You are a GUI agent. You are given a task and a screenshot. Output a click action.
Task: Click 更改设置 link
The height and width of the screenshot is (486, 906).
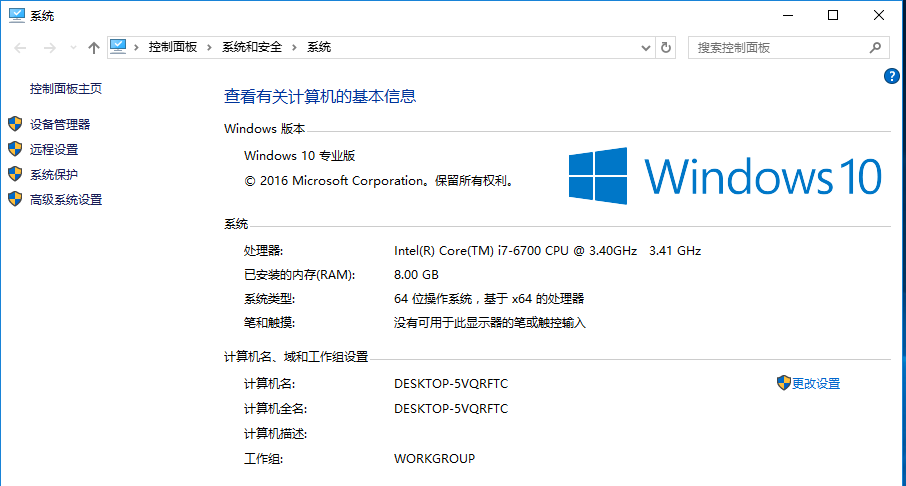tap(816, 384)
